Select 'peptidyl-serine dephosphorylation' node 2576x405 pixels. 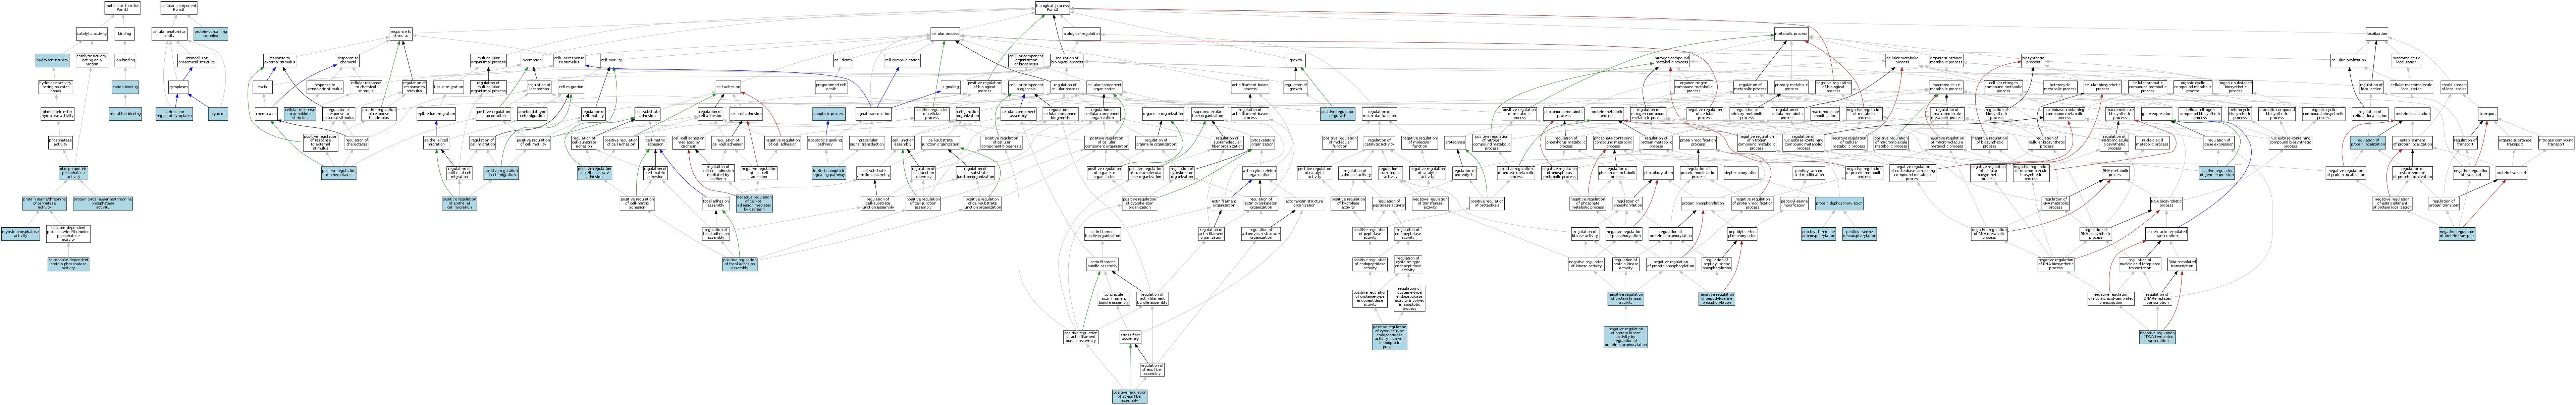[1859, 234]
